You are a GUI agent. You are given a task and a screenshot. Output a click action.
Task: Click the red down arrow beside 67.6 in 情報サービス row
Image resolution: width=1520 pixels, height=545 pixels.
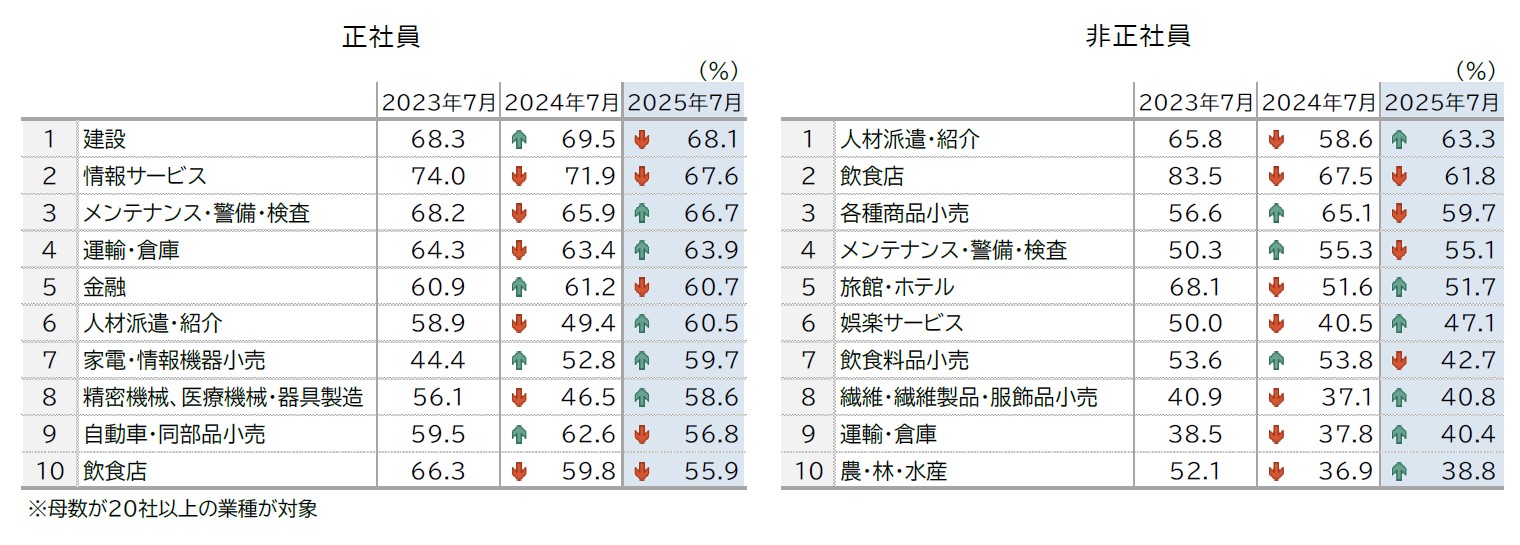[x=642, y=177]
